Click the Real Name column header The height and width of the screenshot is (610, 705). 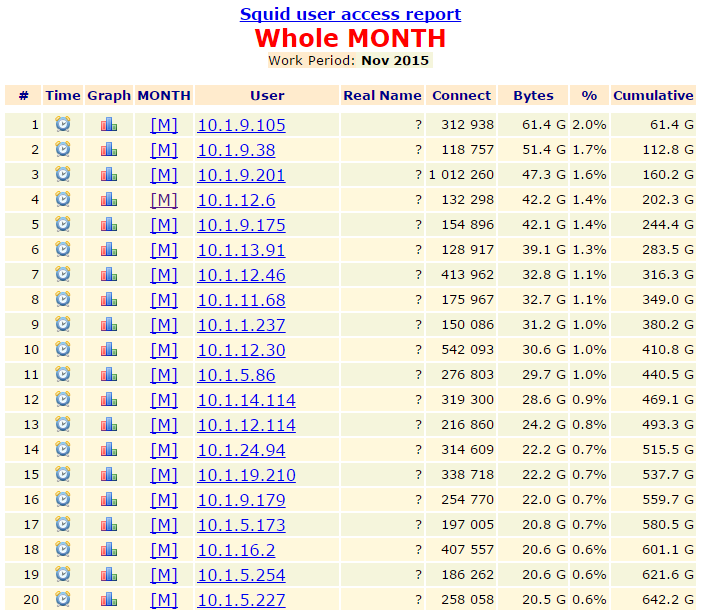(382, 95)
